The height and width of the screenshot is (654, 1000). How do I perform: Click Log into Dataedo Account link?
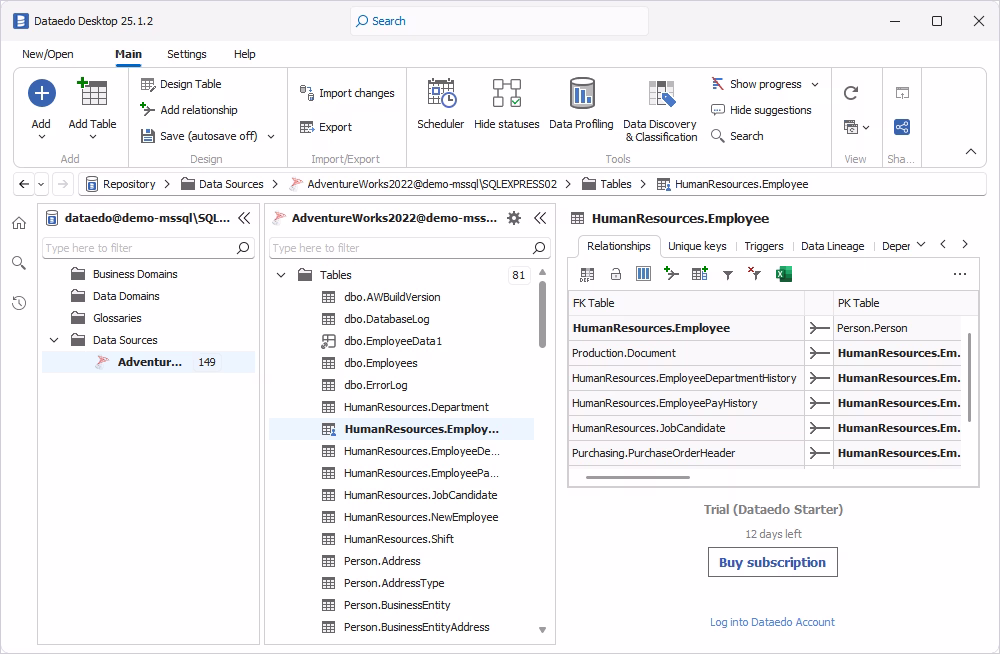pos(772,622)
